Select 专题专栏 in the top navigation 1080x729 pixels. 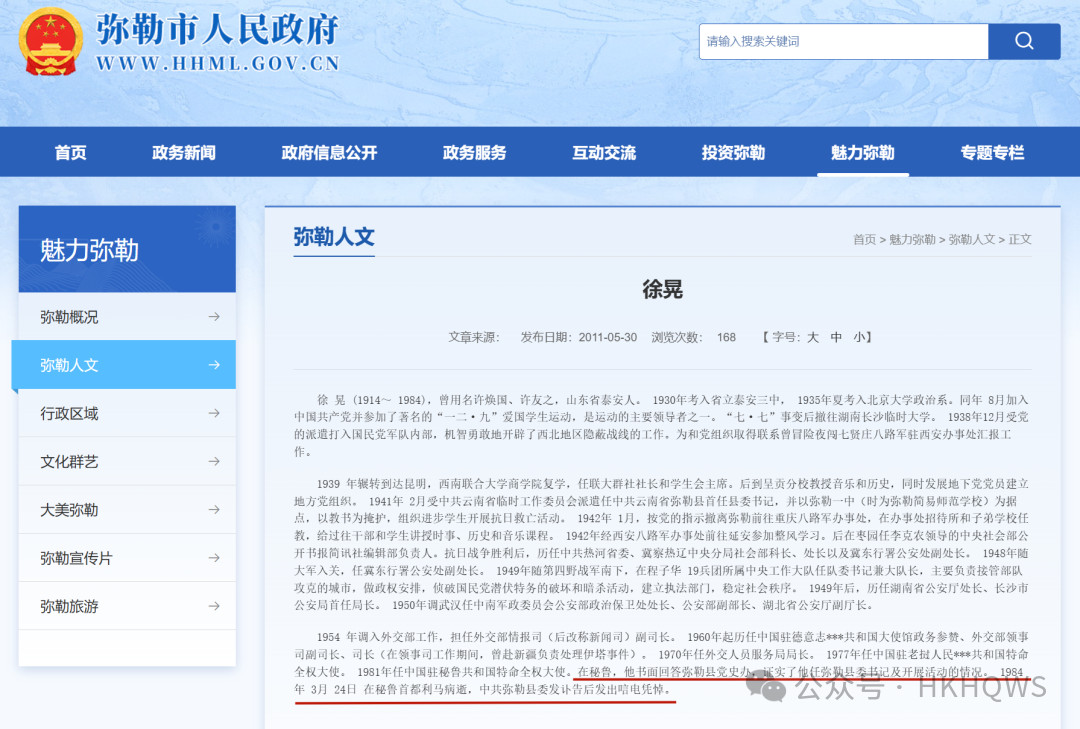coord(992,153)
